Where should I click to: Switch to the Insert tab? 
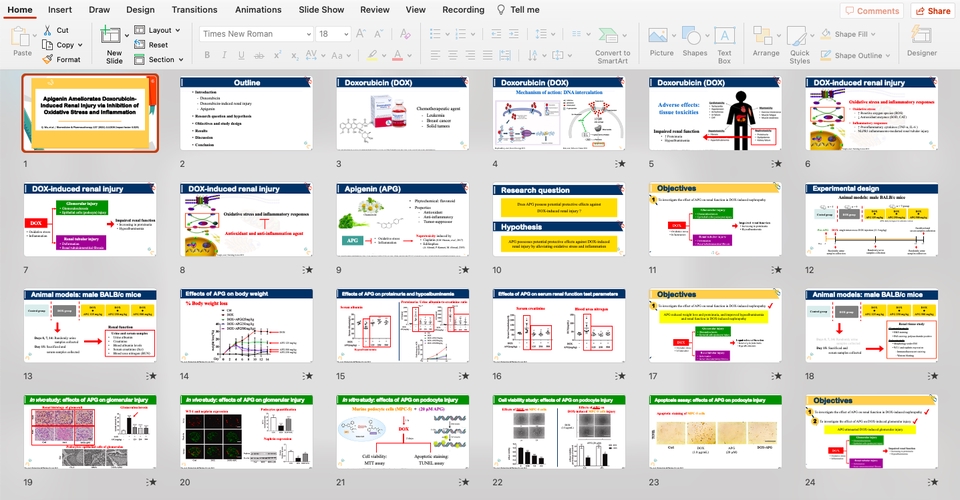pos(59,10)
